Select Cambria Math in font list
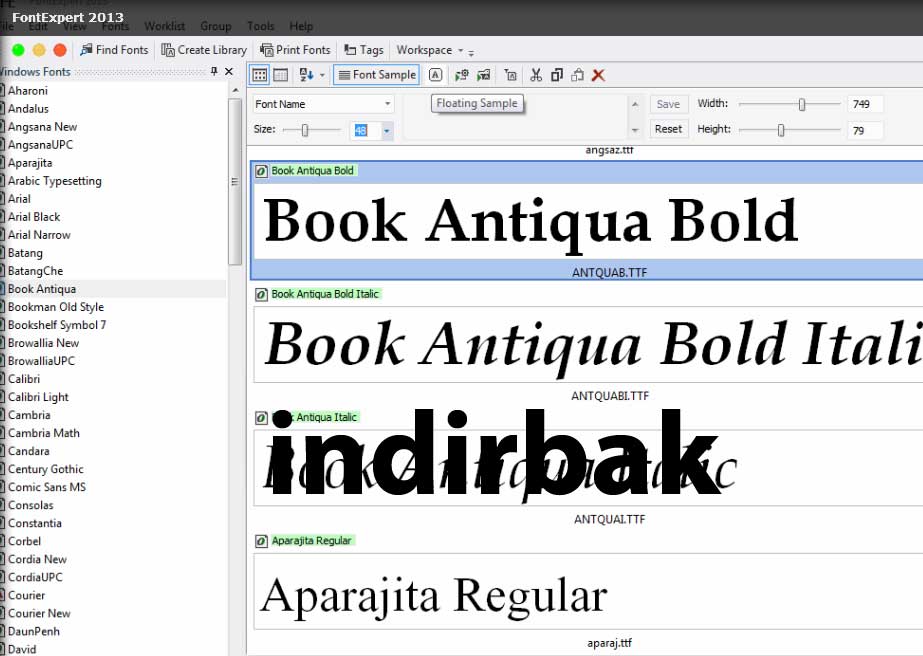 tap(44, 433)
